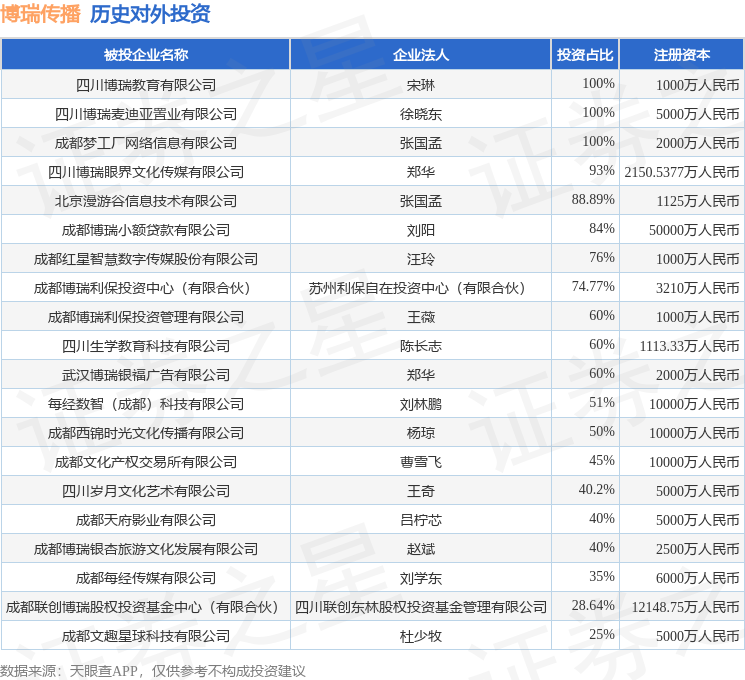Click investment ratio 74.77%

(x=593, y=287)
